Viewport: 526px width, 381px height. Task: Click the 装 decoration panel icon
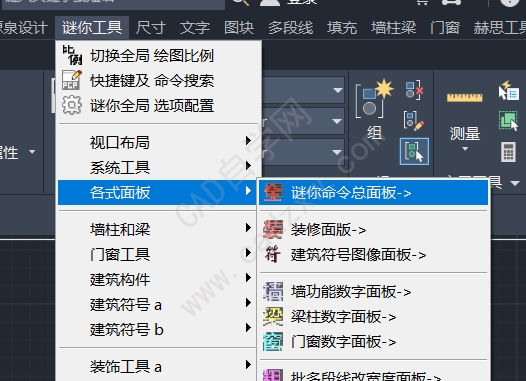click(273, 229)
